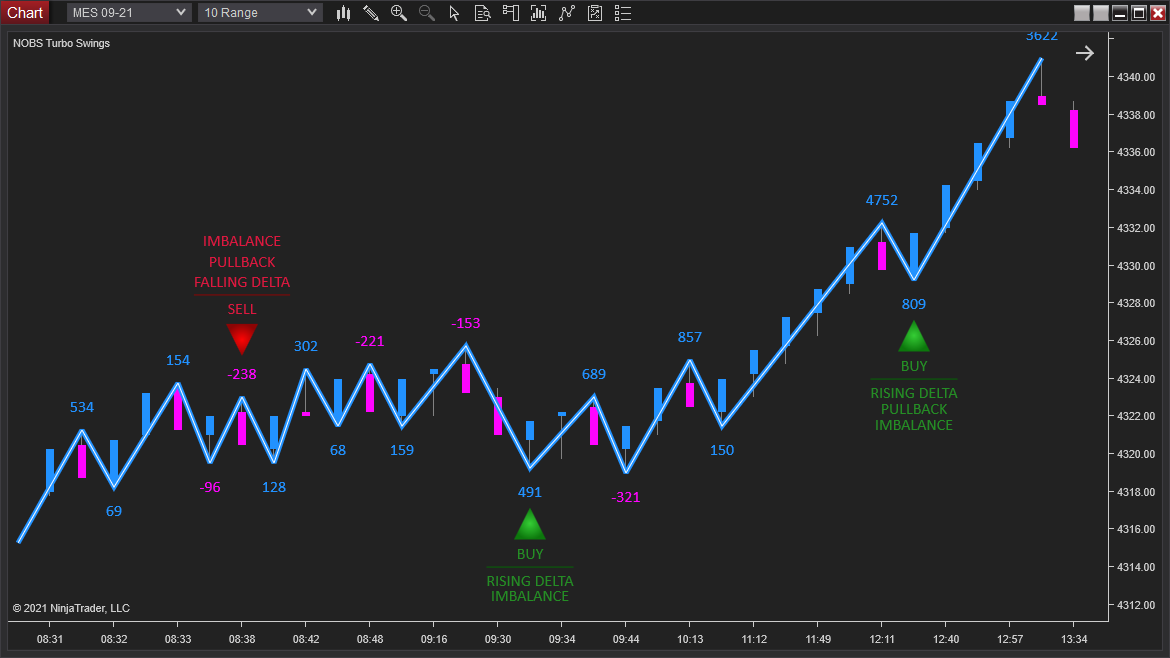The height and width of the screenshot is (658, 1170).
Task: Click the red SELL label
Action: point(242,309)
